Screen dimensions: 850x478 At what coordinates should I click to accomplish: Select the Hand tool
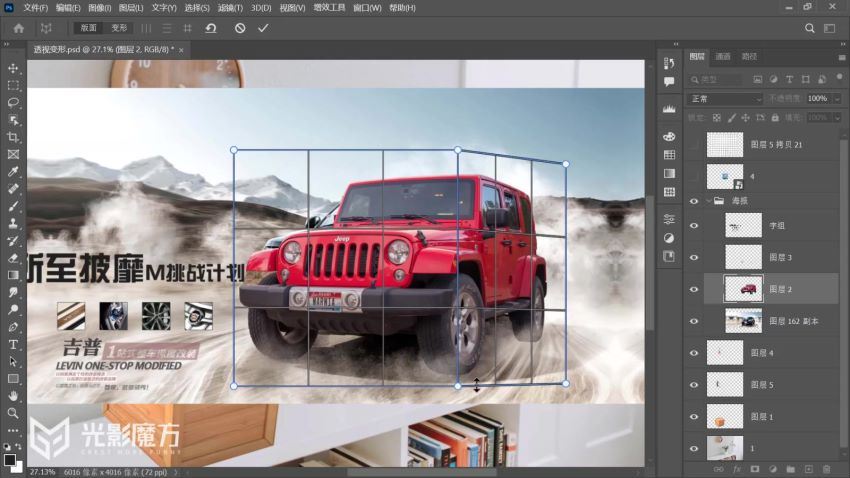pos(13,396)
